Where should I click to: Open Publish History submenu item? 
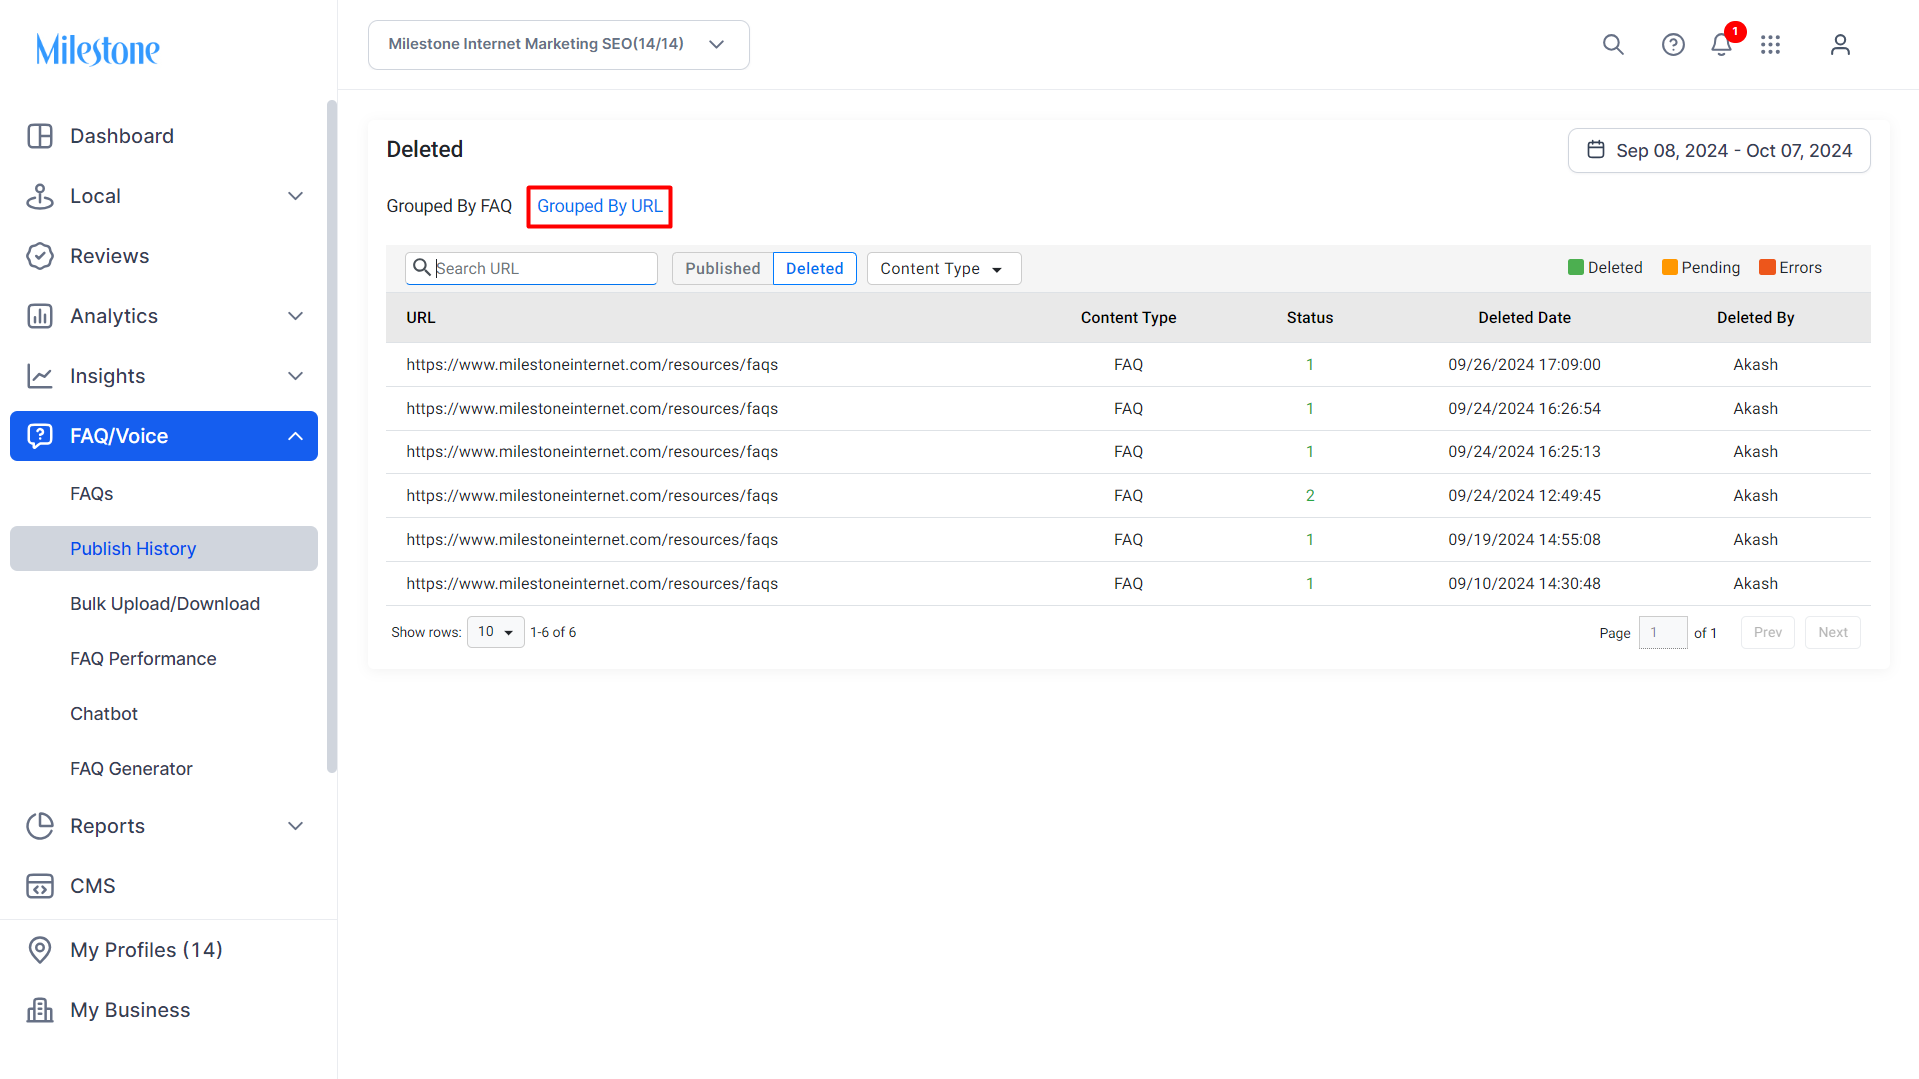(x=164, y=549)
